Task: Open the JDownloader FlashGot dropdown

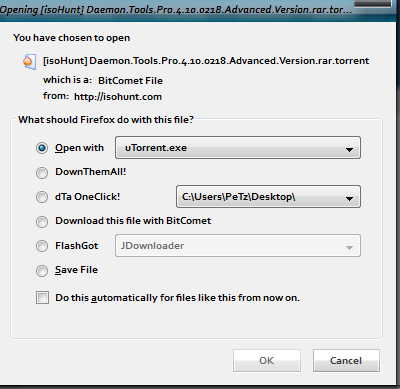Action: pyautogui.click(x=238, y=246)
